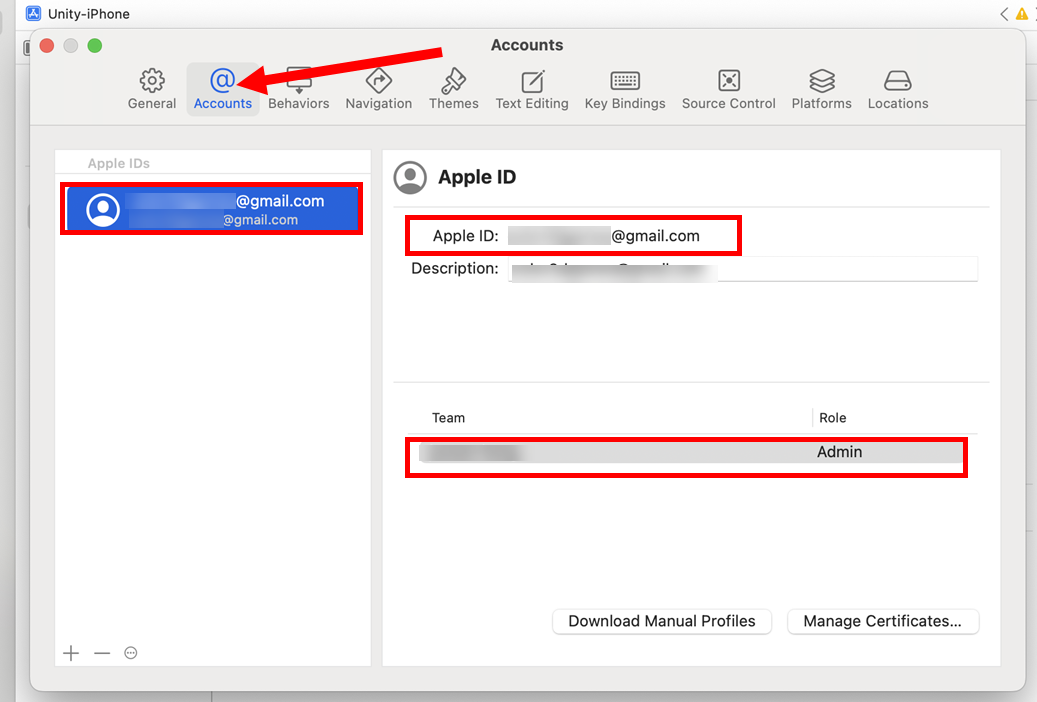Viewport: 1037px width, 702px height.
Task: Select the Admin team row
Action: [690, 453]
